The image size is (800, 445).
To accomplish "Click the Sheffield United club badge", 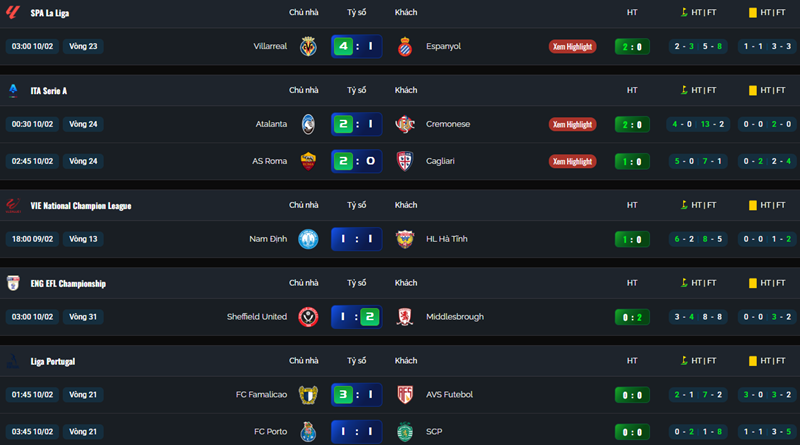I will [x=308, y=316].
